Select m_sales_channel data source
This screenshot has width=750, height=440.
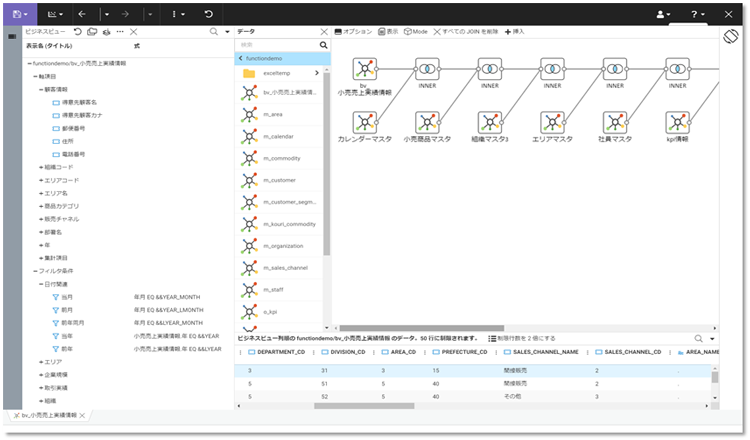click(x=279, y=268)
